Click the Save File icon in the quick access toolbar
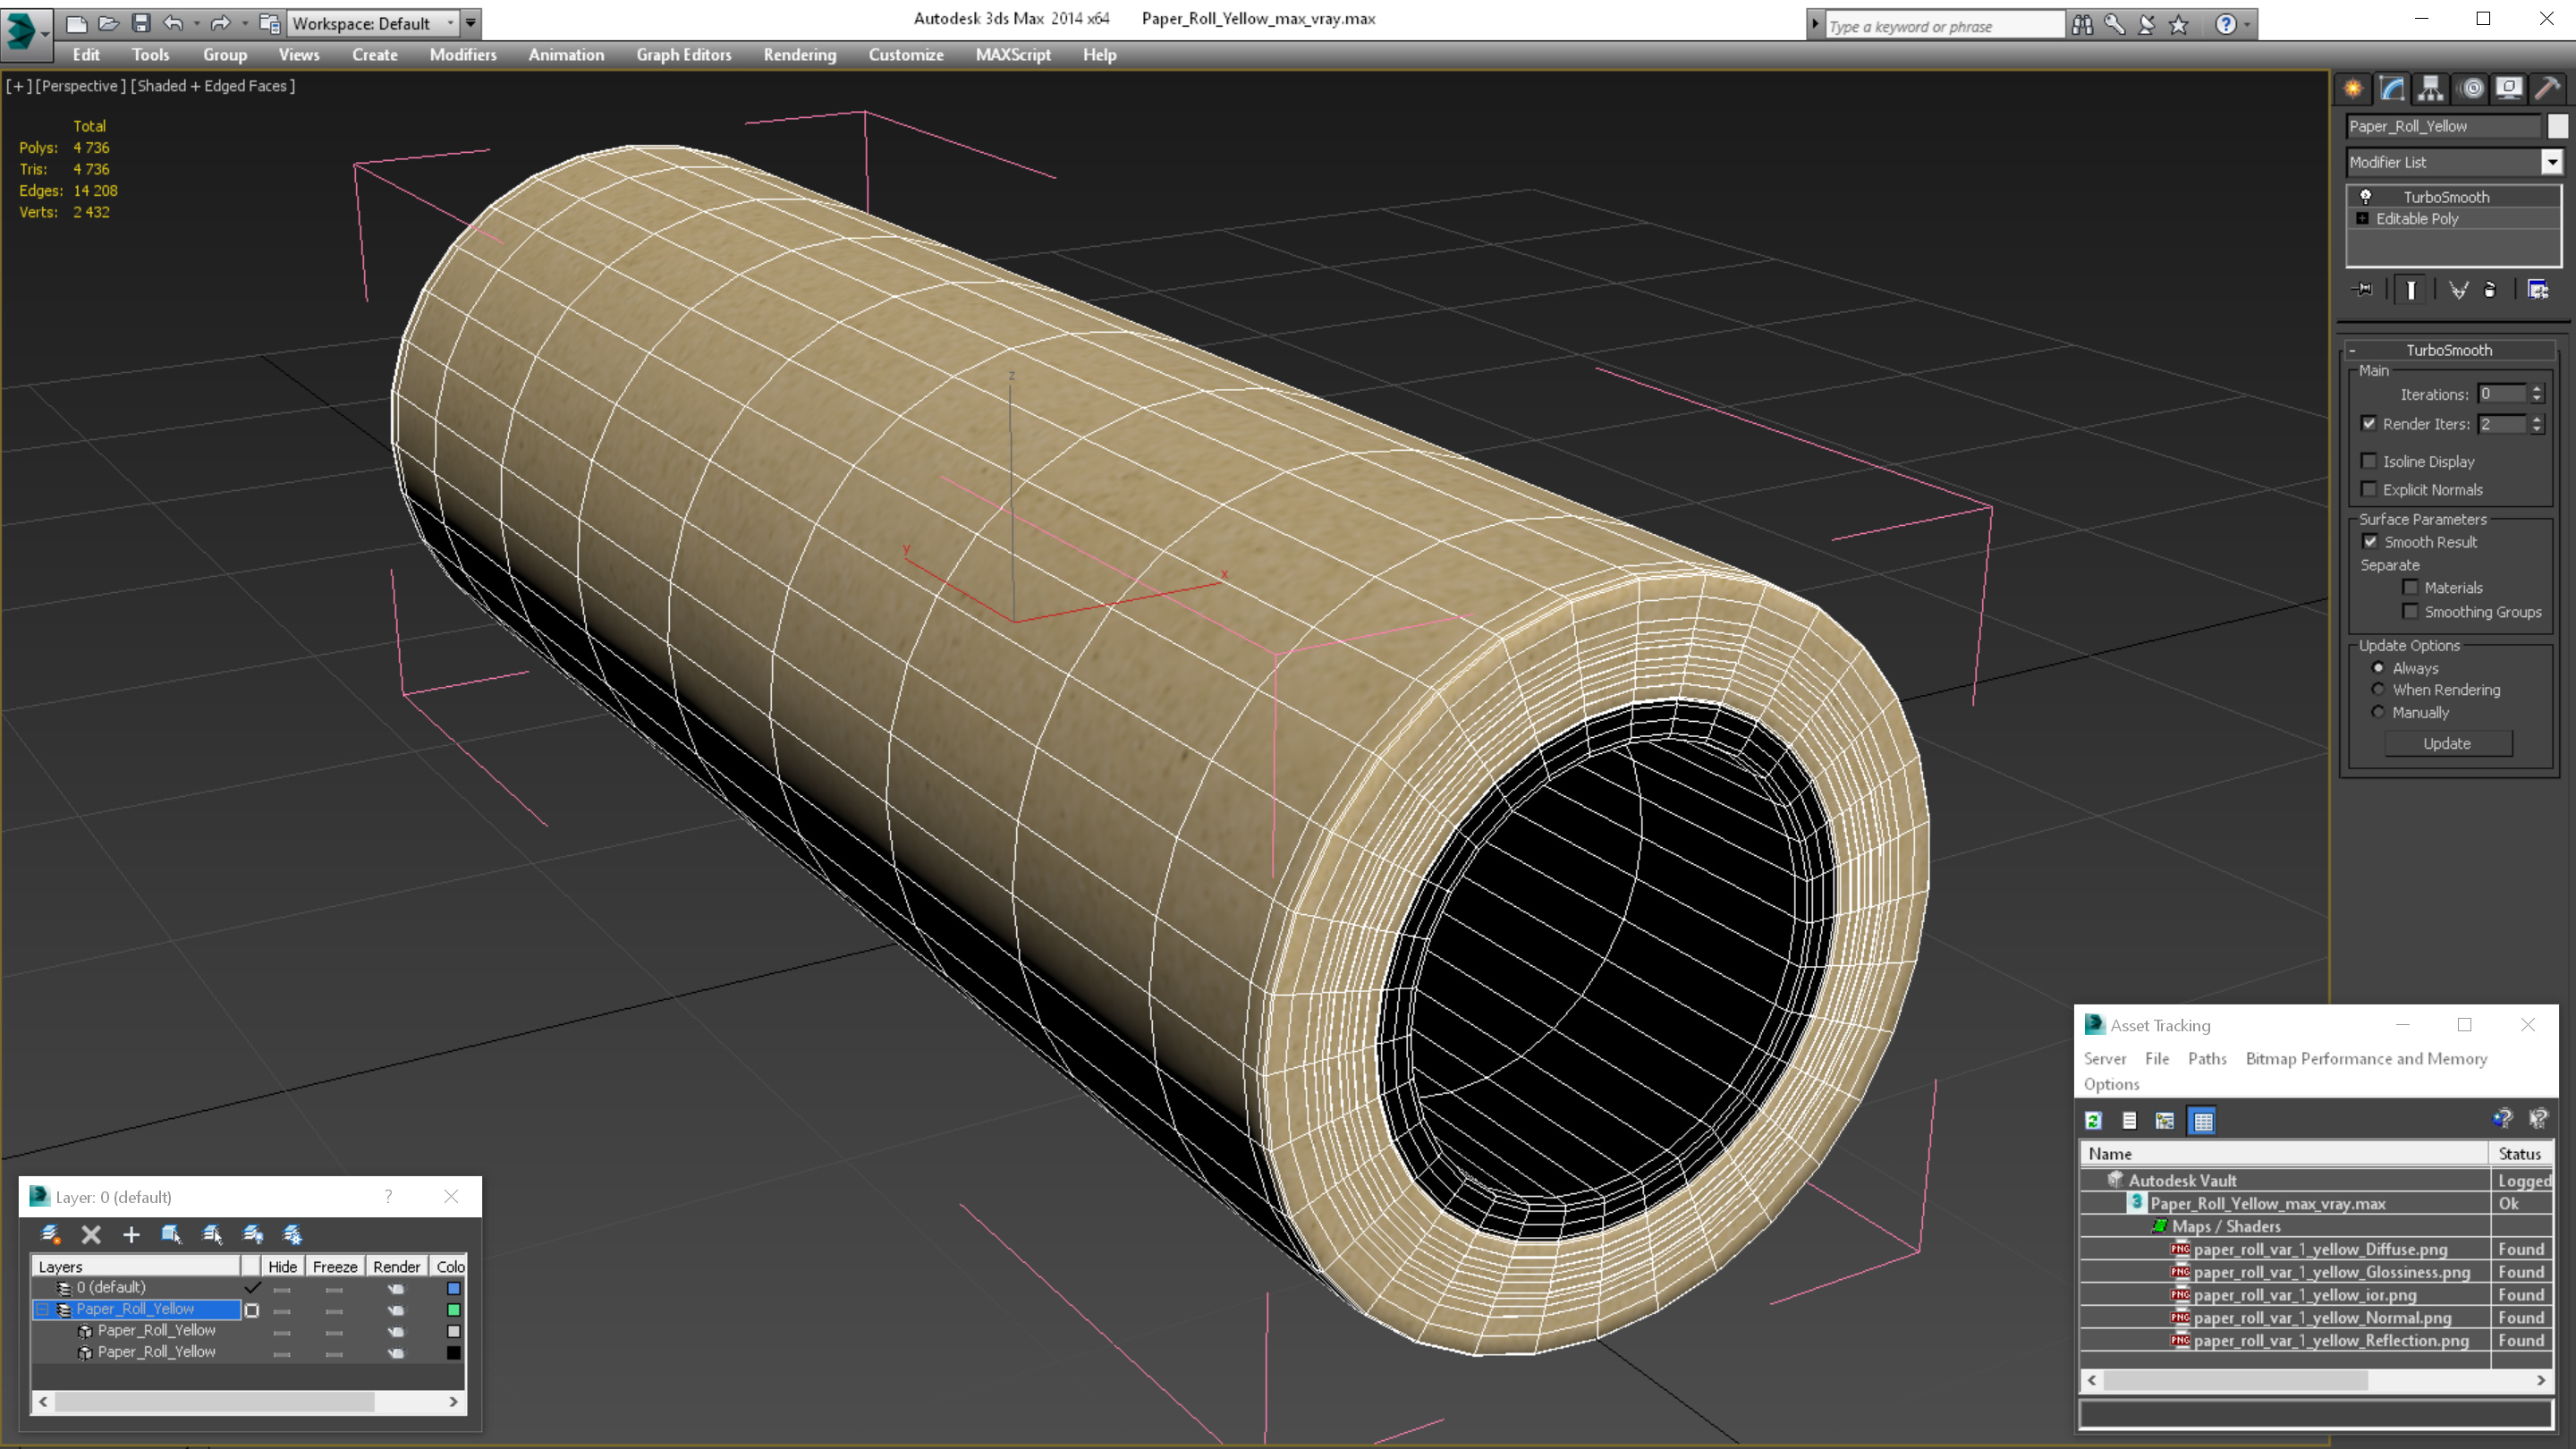The image size is (2576, 1449). tap(141, 22)
